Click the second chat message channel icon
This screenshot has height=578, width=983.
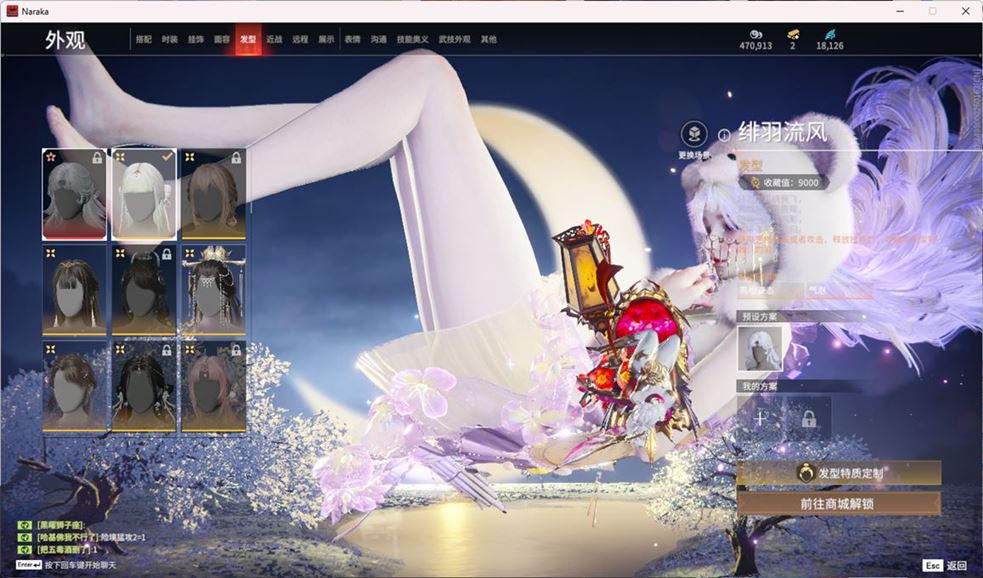(24, 537)
